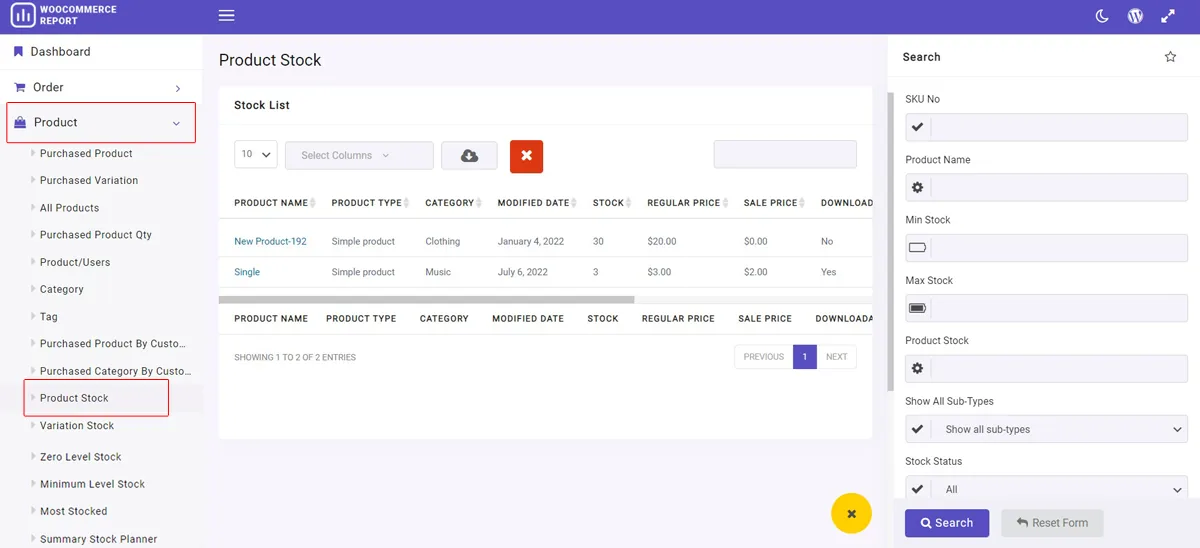Viewport: 1200px width, 548px height.
Task: Go to Next page
Action: 837,357
